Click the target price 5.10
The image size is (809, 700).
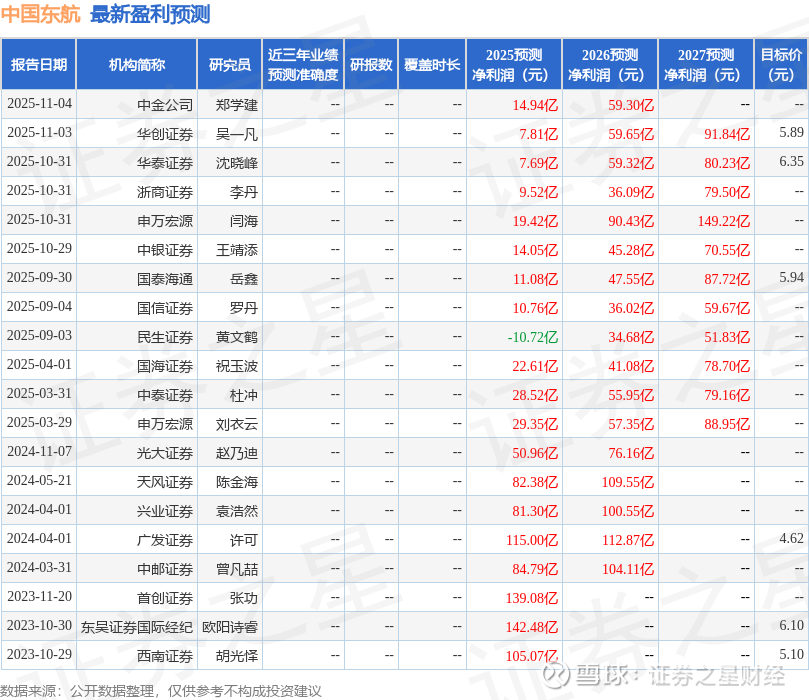pyautogui.click(x=791, y=654)
